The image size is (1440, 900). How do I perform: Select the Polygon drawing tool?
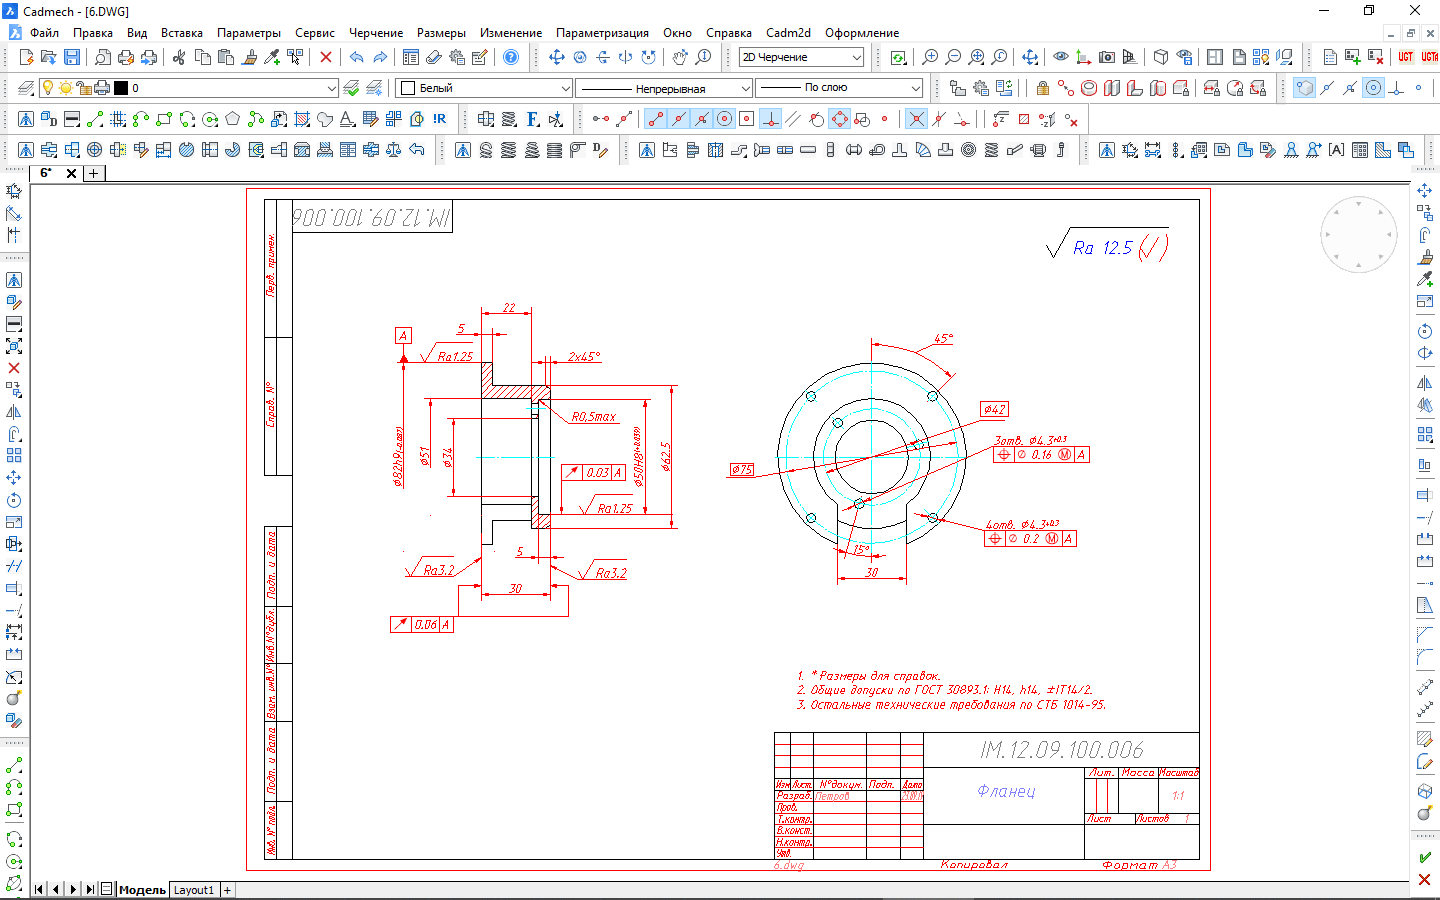(x=232, y=120)
